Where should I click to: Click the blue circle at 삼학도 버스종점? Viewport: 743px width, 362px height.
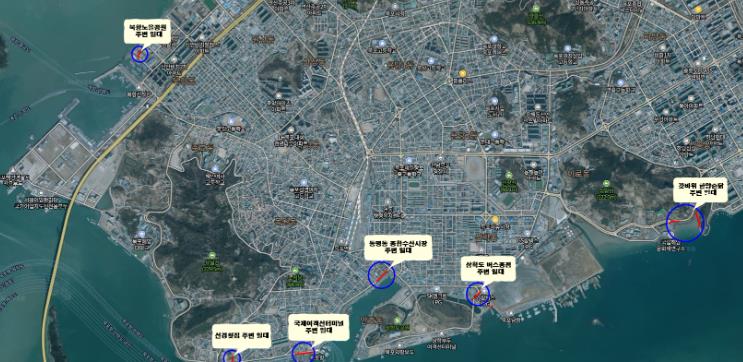click(x=478, y=294)
